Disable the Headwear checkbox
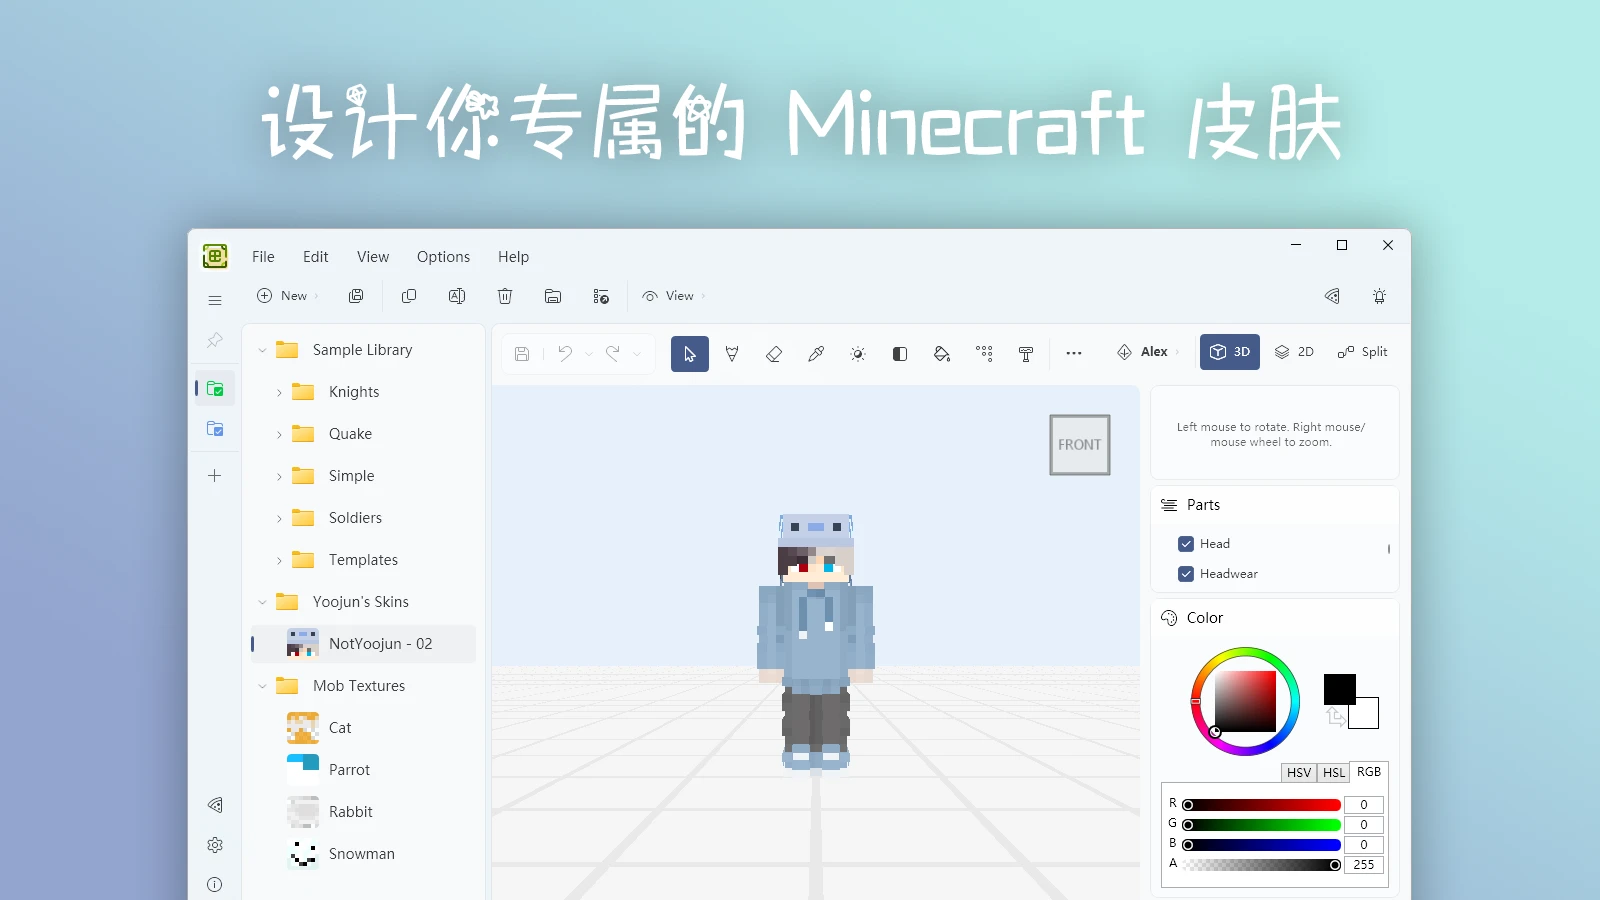 tap(1185, 574)
